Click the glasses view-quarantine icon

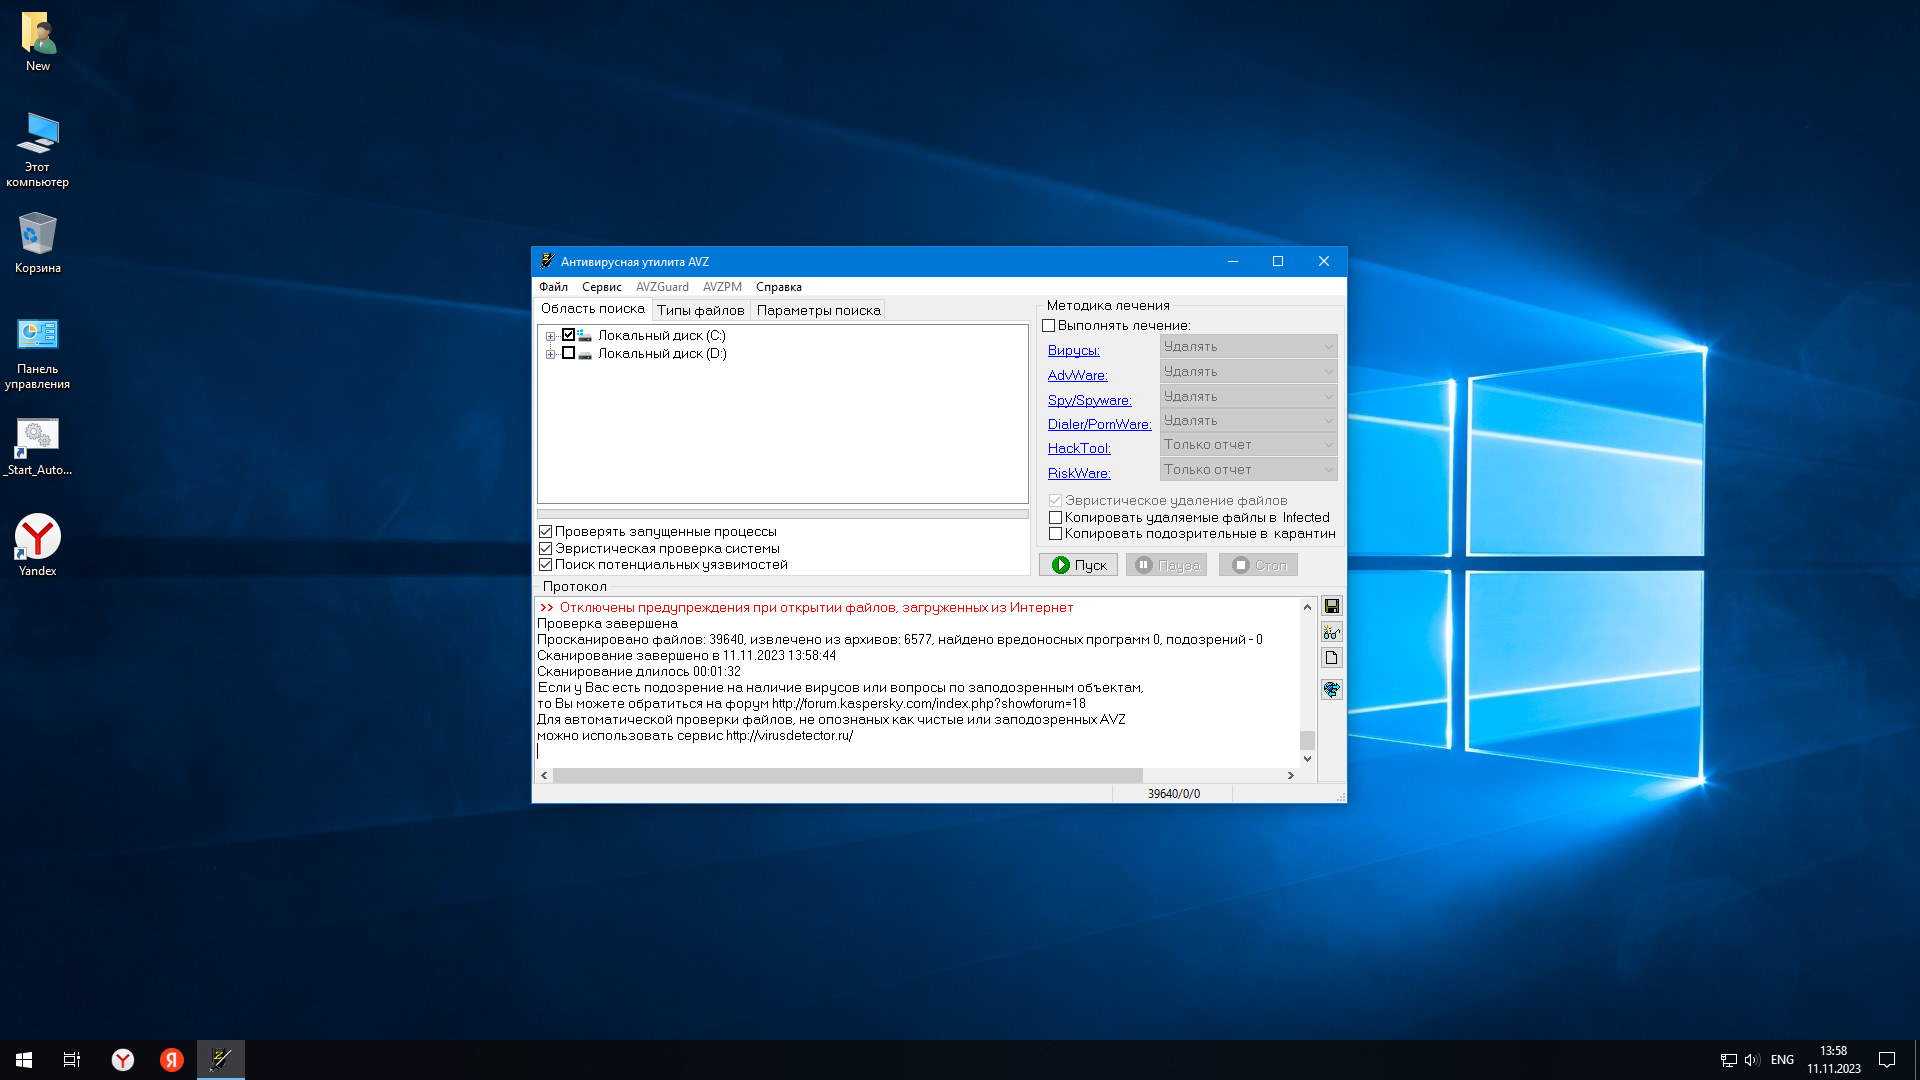coord(1331,632)
